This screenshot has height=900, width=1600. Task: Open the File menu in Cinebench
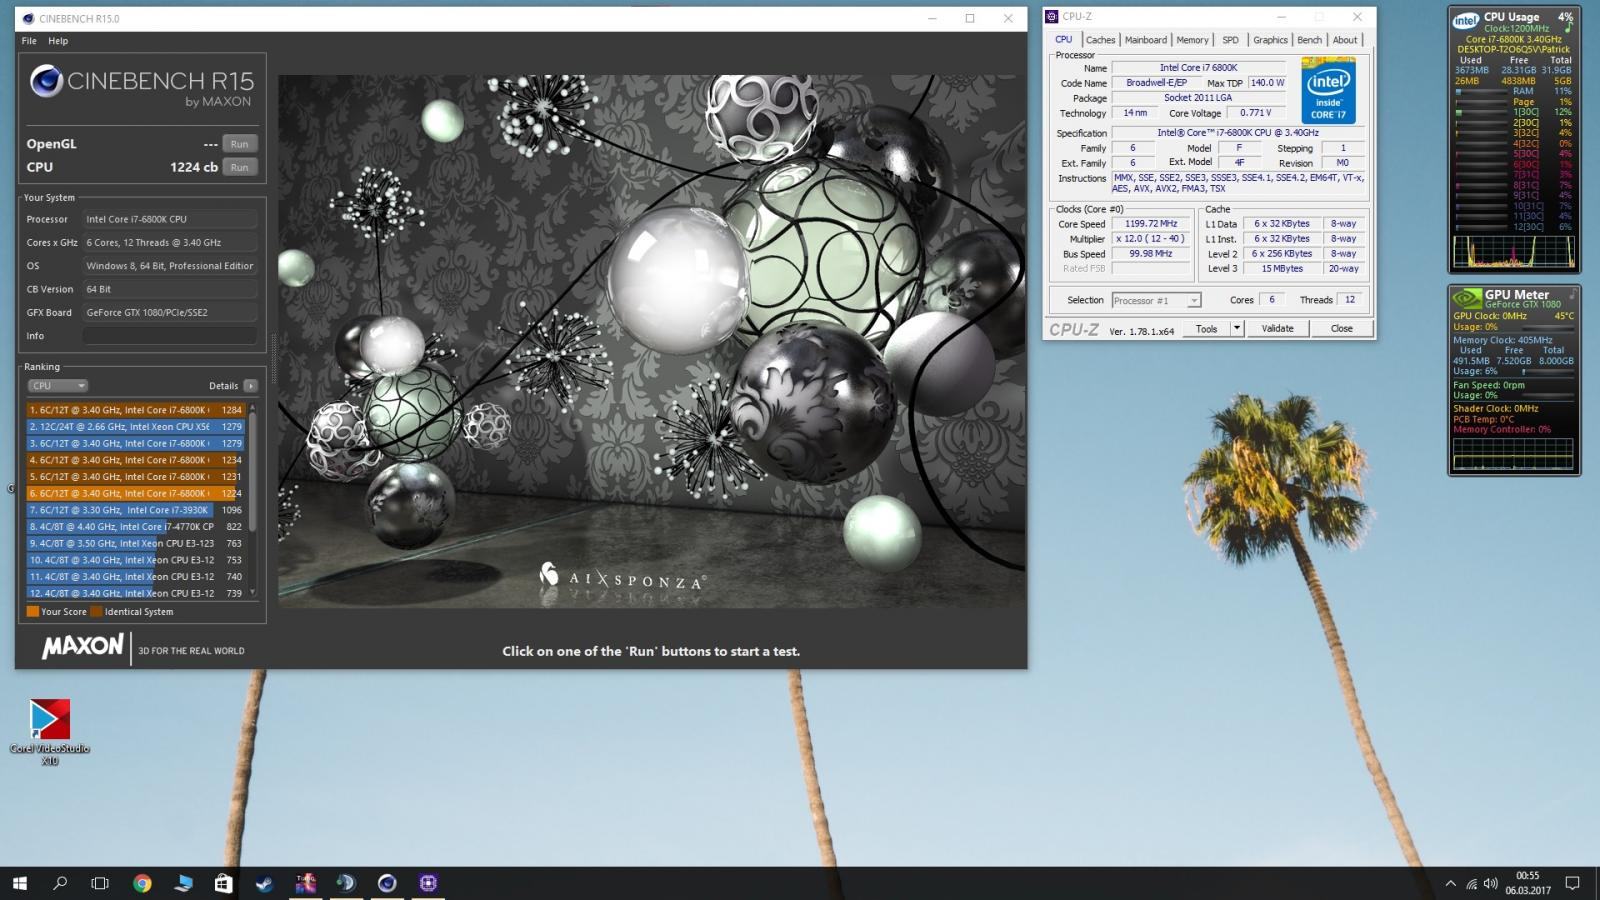29,41
